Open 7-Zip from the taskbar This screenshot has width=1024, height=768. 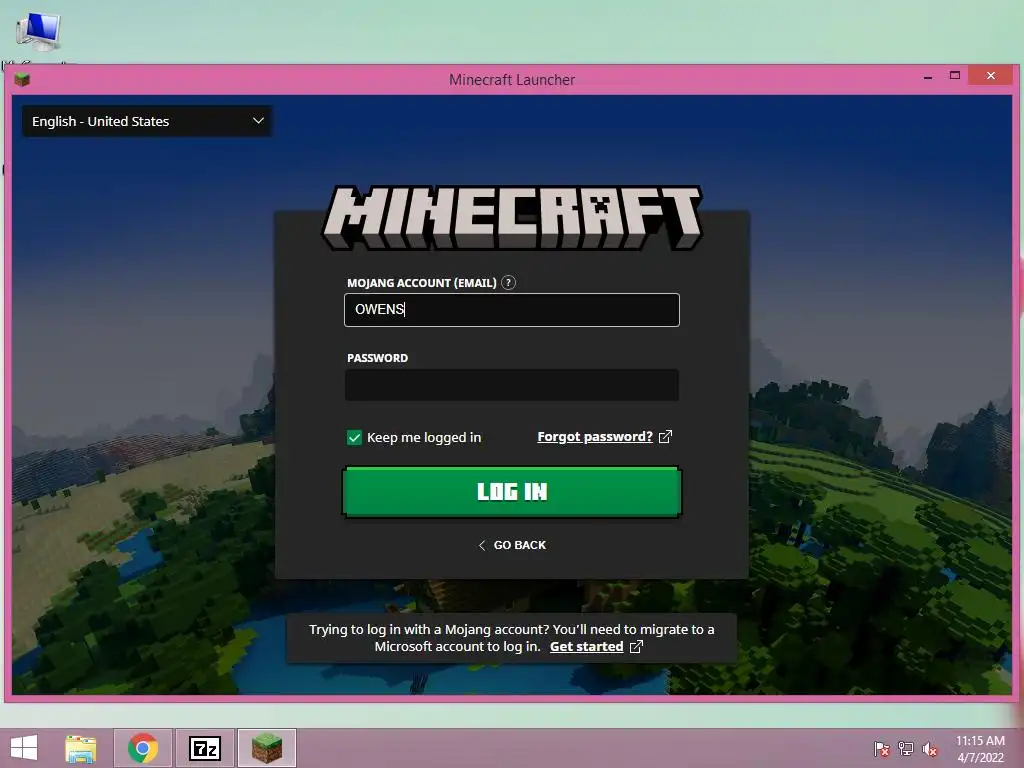pyautogui.click(x=204, y=748)
